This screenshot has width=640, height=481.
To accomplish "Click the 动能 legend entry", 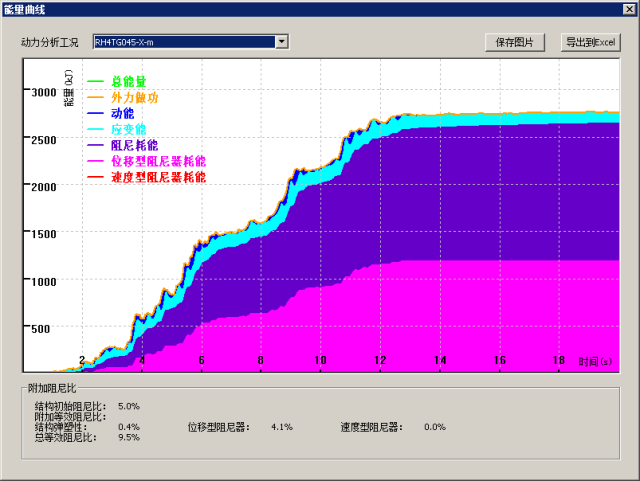I will (x=122, y=114).
